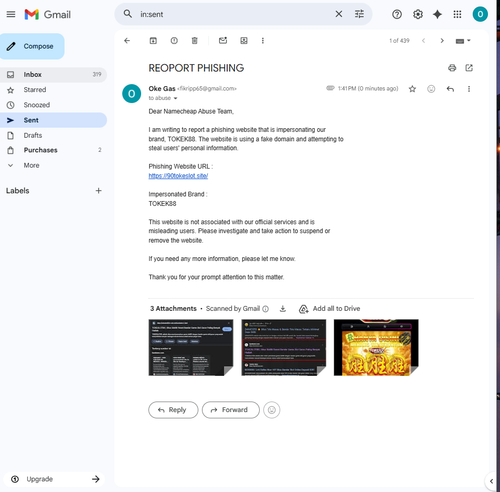This screenshot has height=492, width=500.
Task: Open the Starred folder
Action: click(x=53, y=90)
